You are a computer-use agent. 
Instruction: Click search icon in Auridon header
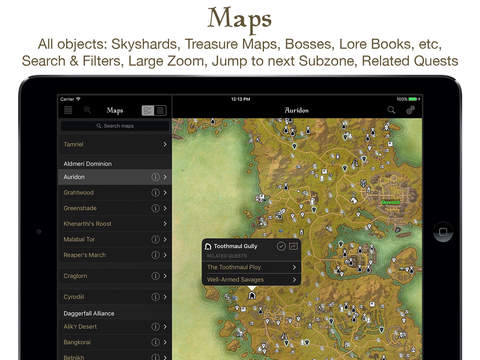pyautogui.click(x=391, y=110)
